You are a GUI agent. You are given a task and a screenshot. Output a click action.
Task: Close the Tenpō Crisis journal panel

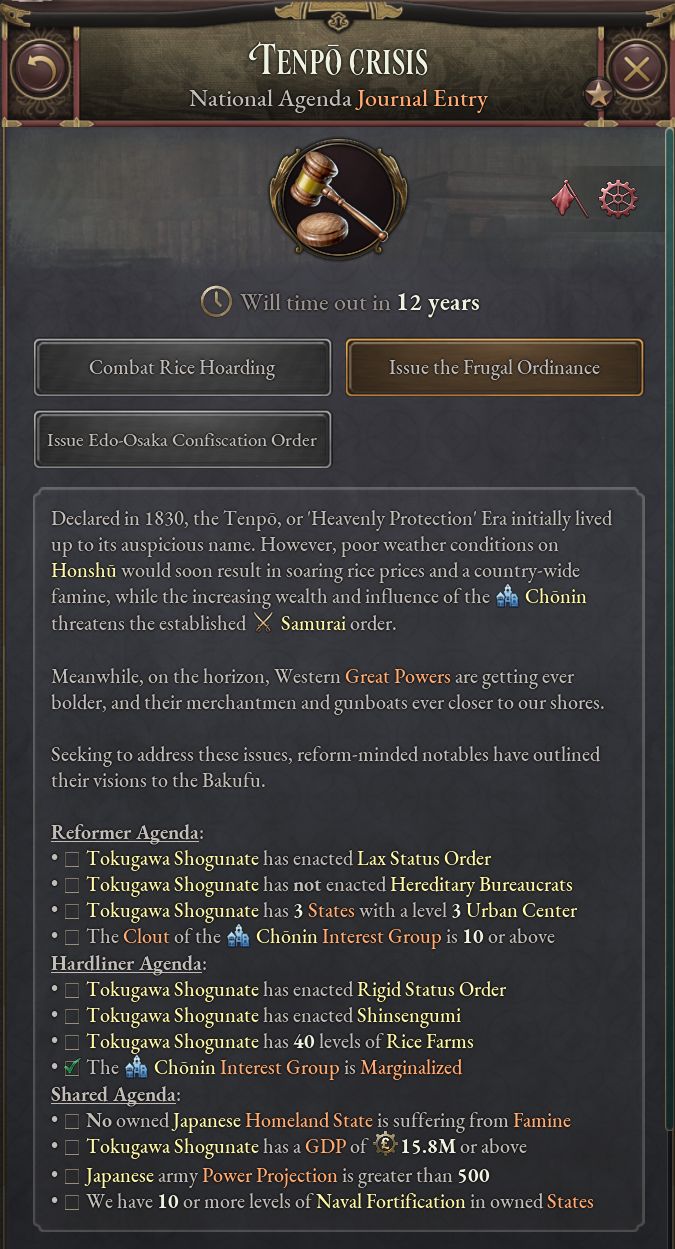(636, 69)
